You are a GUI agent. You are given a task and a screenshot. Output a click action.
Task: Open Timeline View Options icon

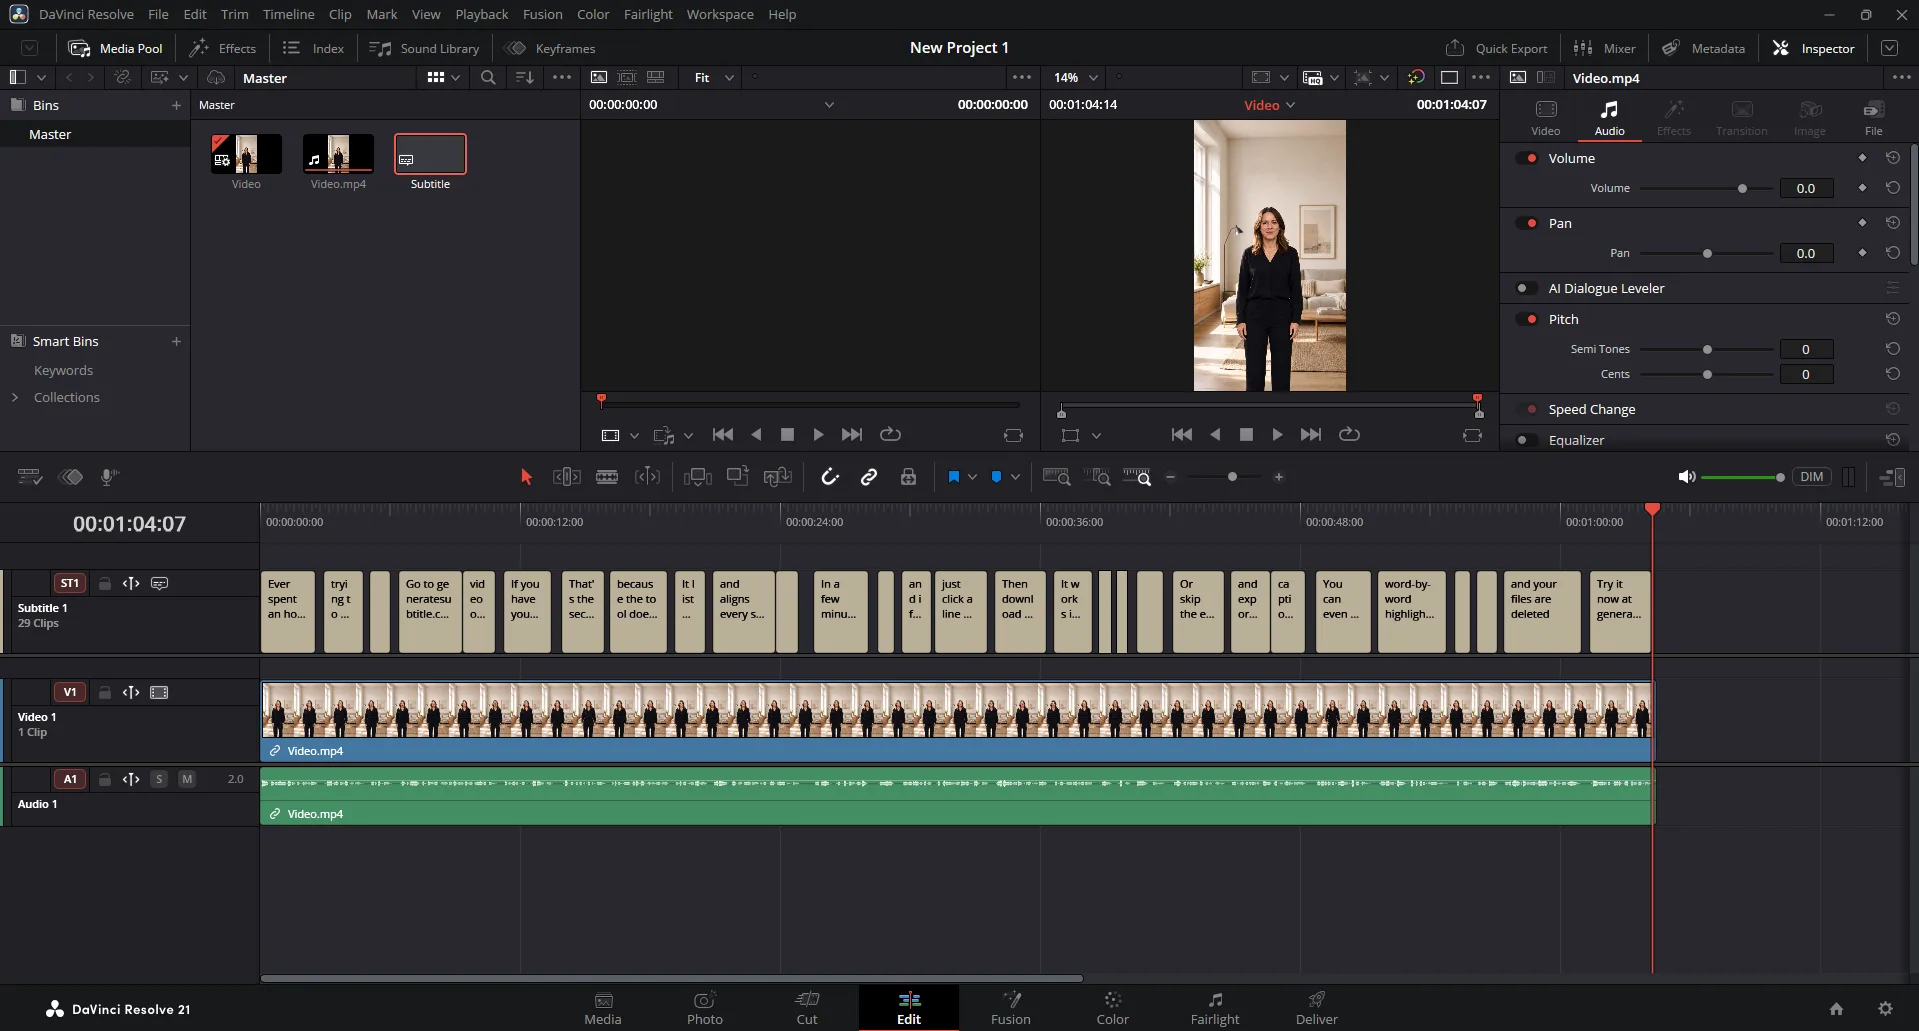click(x=30, y=477)
